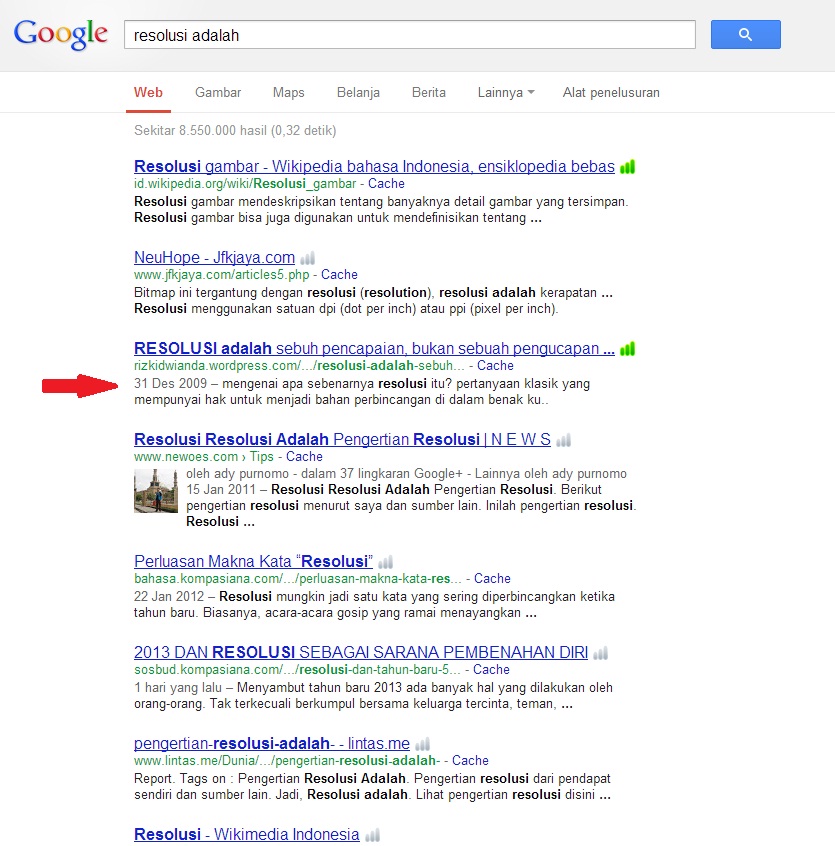The width and height of the screenshot is (835, 846).
Task: Click gray rating bars beside lintas.me result
Action: point(422,745)
